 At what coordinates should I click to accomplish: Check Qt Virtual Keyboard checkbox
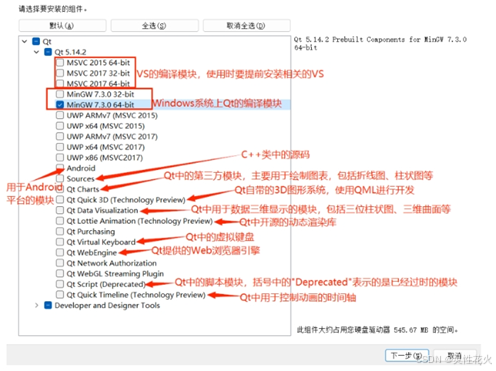[x=60, y=242]
